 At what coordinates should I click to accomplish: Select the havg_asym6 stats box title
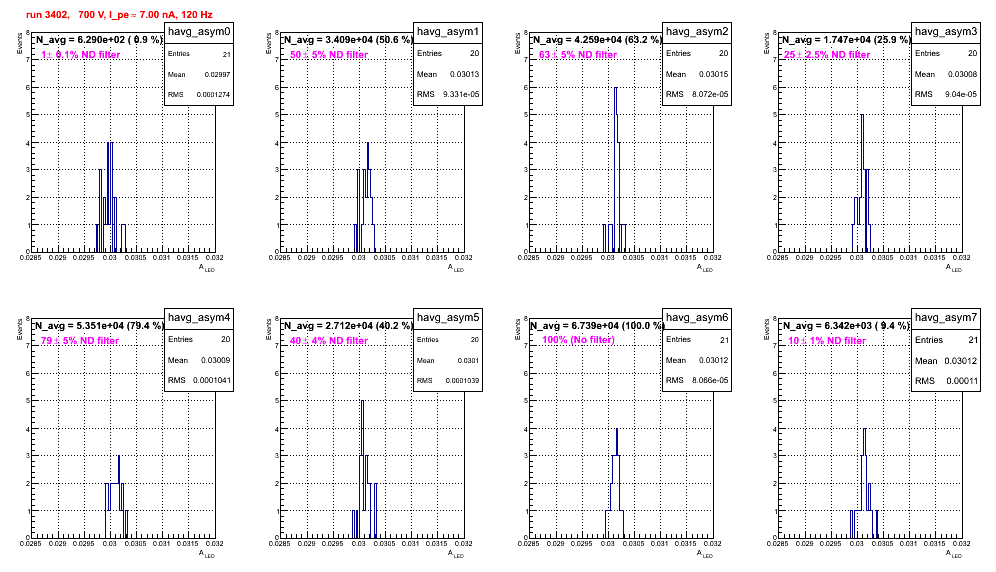pos(697,318)
